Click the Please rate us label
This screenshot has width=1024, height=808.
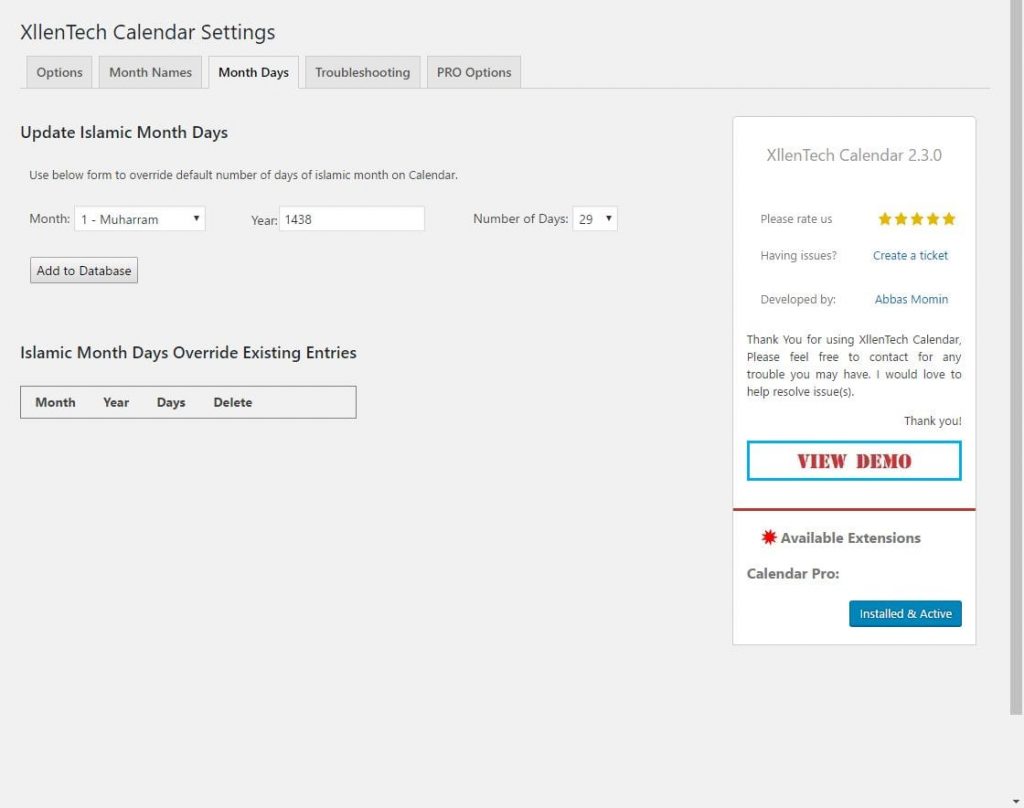pyautogui.click(x=796, y=219)
